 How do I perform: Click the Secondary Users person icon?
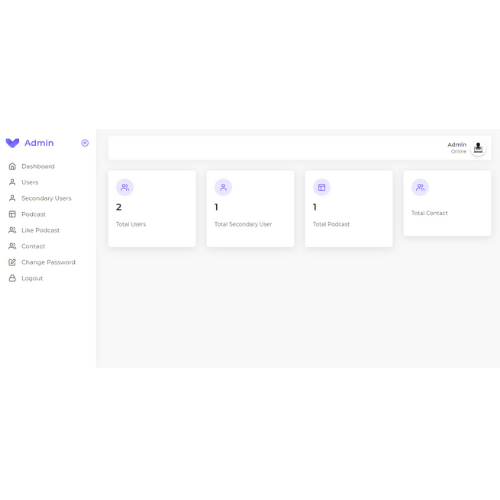[x=12, y=198]
